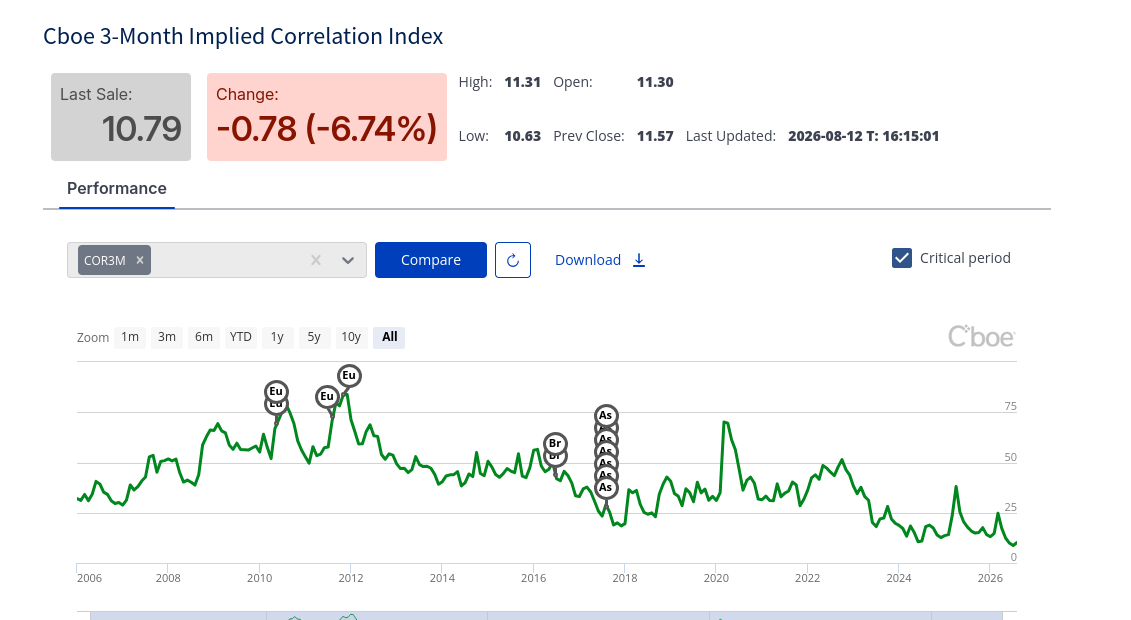The height and width of the screenshot is (620, 1131).
Task: Click the Last Updated timestamp
Action: pyautogui.click(x=863, y=136)
